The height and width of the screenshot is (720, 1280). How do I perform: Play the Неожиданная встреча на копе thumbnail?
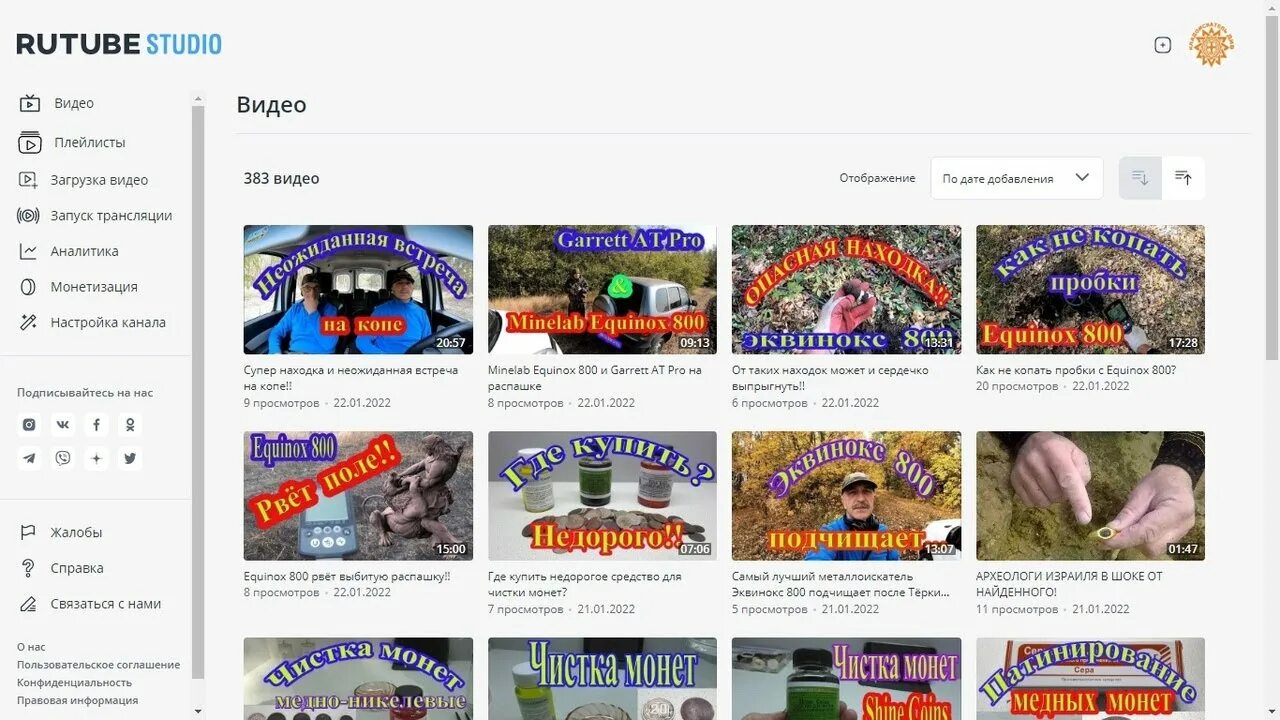pyautogui.click(x=358, y=289)
